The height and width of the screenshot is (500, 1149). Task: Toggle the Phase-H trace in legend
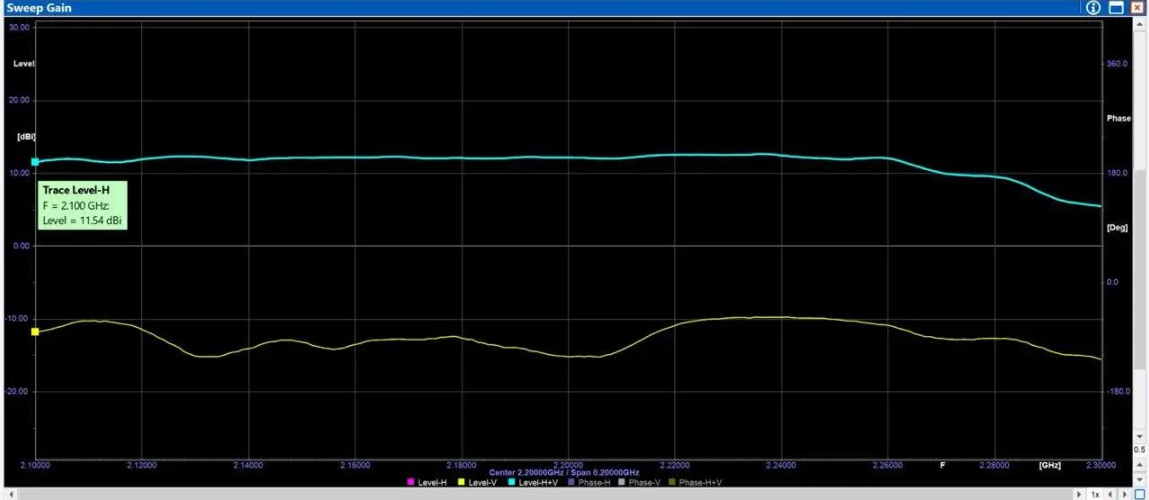590,483
